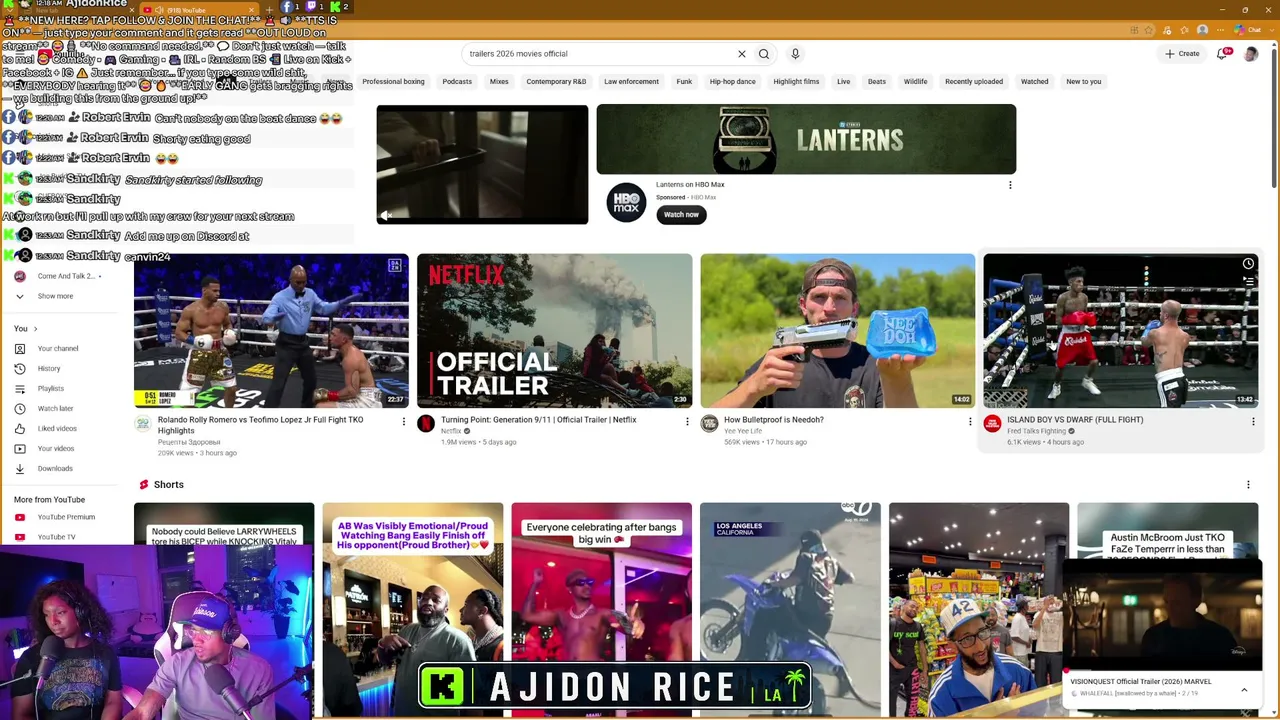Open the Live filter chip
This screenshot has width=1280, height=720.
tap(844, 82)
